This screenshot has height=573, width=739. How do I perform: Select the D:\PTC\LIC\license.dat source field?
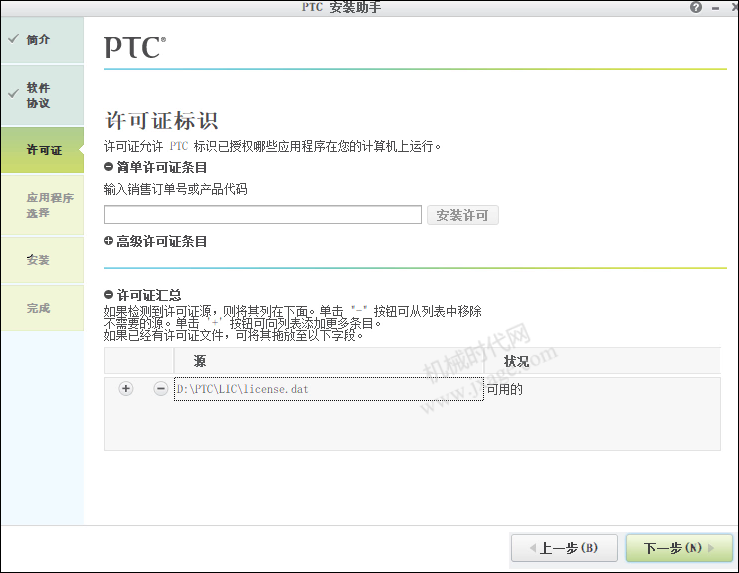[x=329, y=389]
